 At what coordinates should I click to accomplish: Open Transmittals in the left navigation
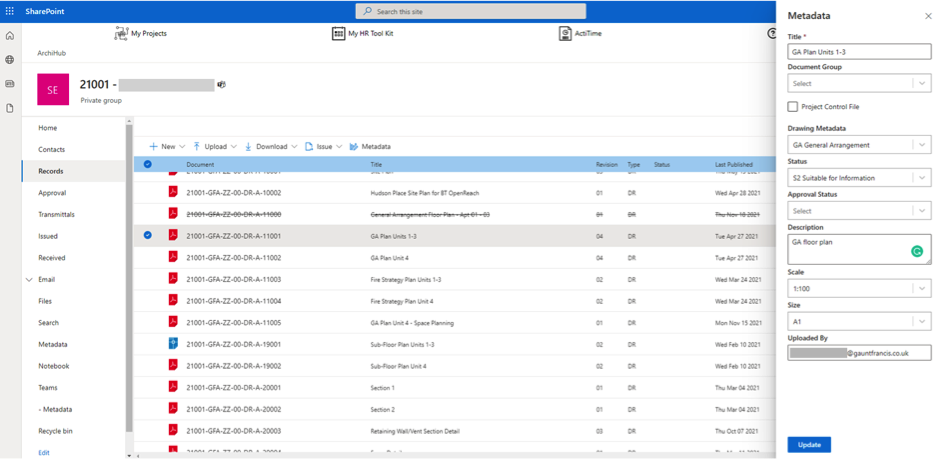click(x=56, y=214)
